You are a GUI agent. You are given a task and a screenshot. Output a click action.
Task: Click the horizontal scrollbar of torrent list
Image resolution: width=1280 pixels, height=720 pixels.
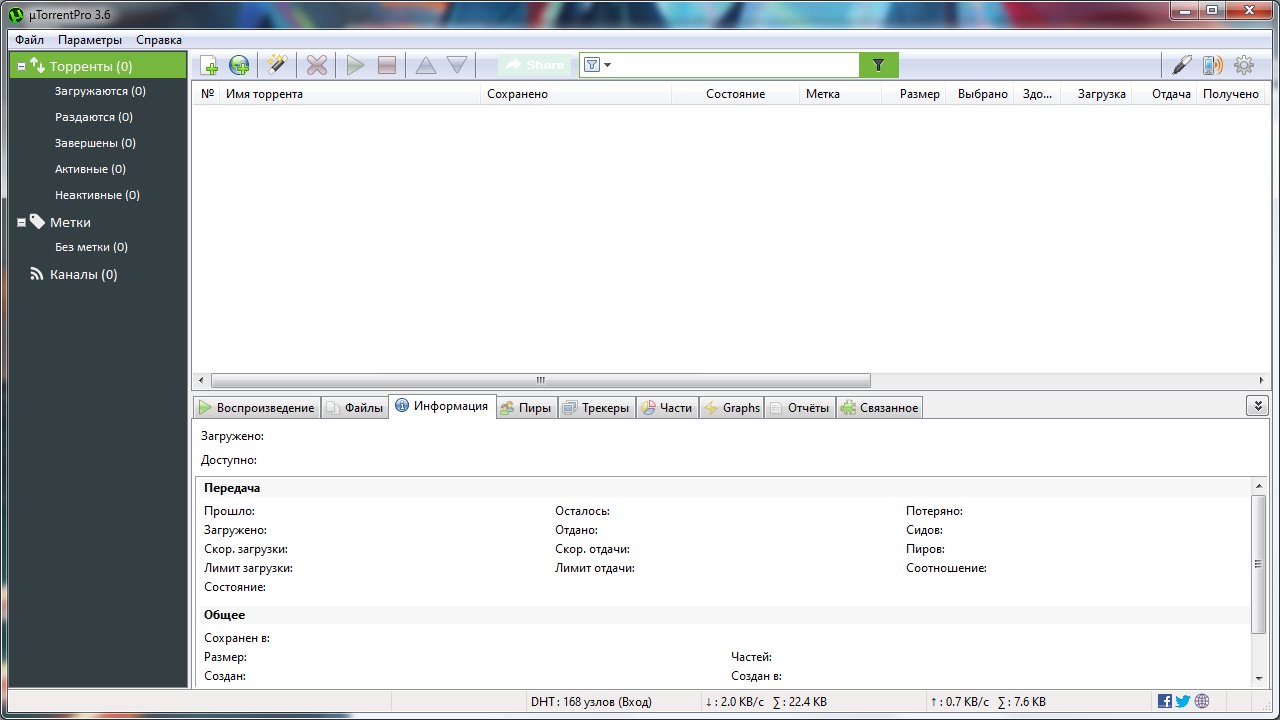540,380
